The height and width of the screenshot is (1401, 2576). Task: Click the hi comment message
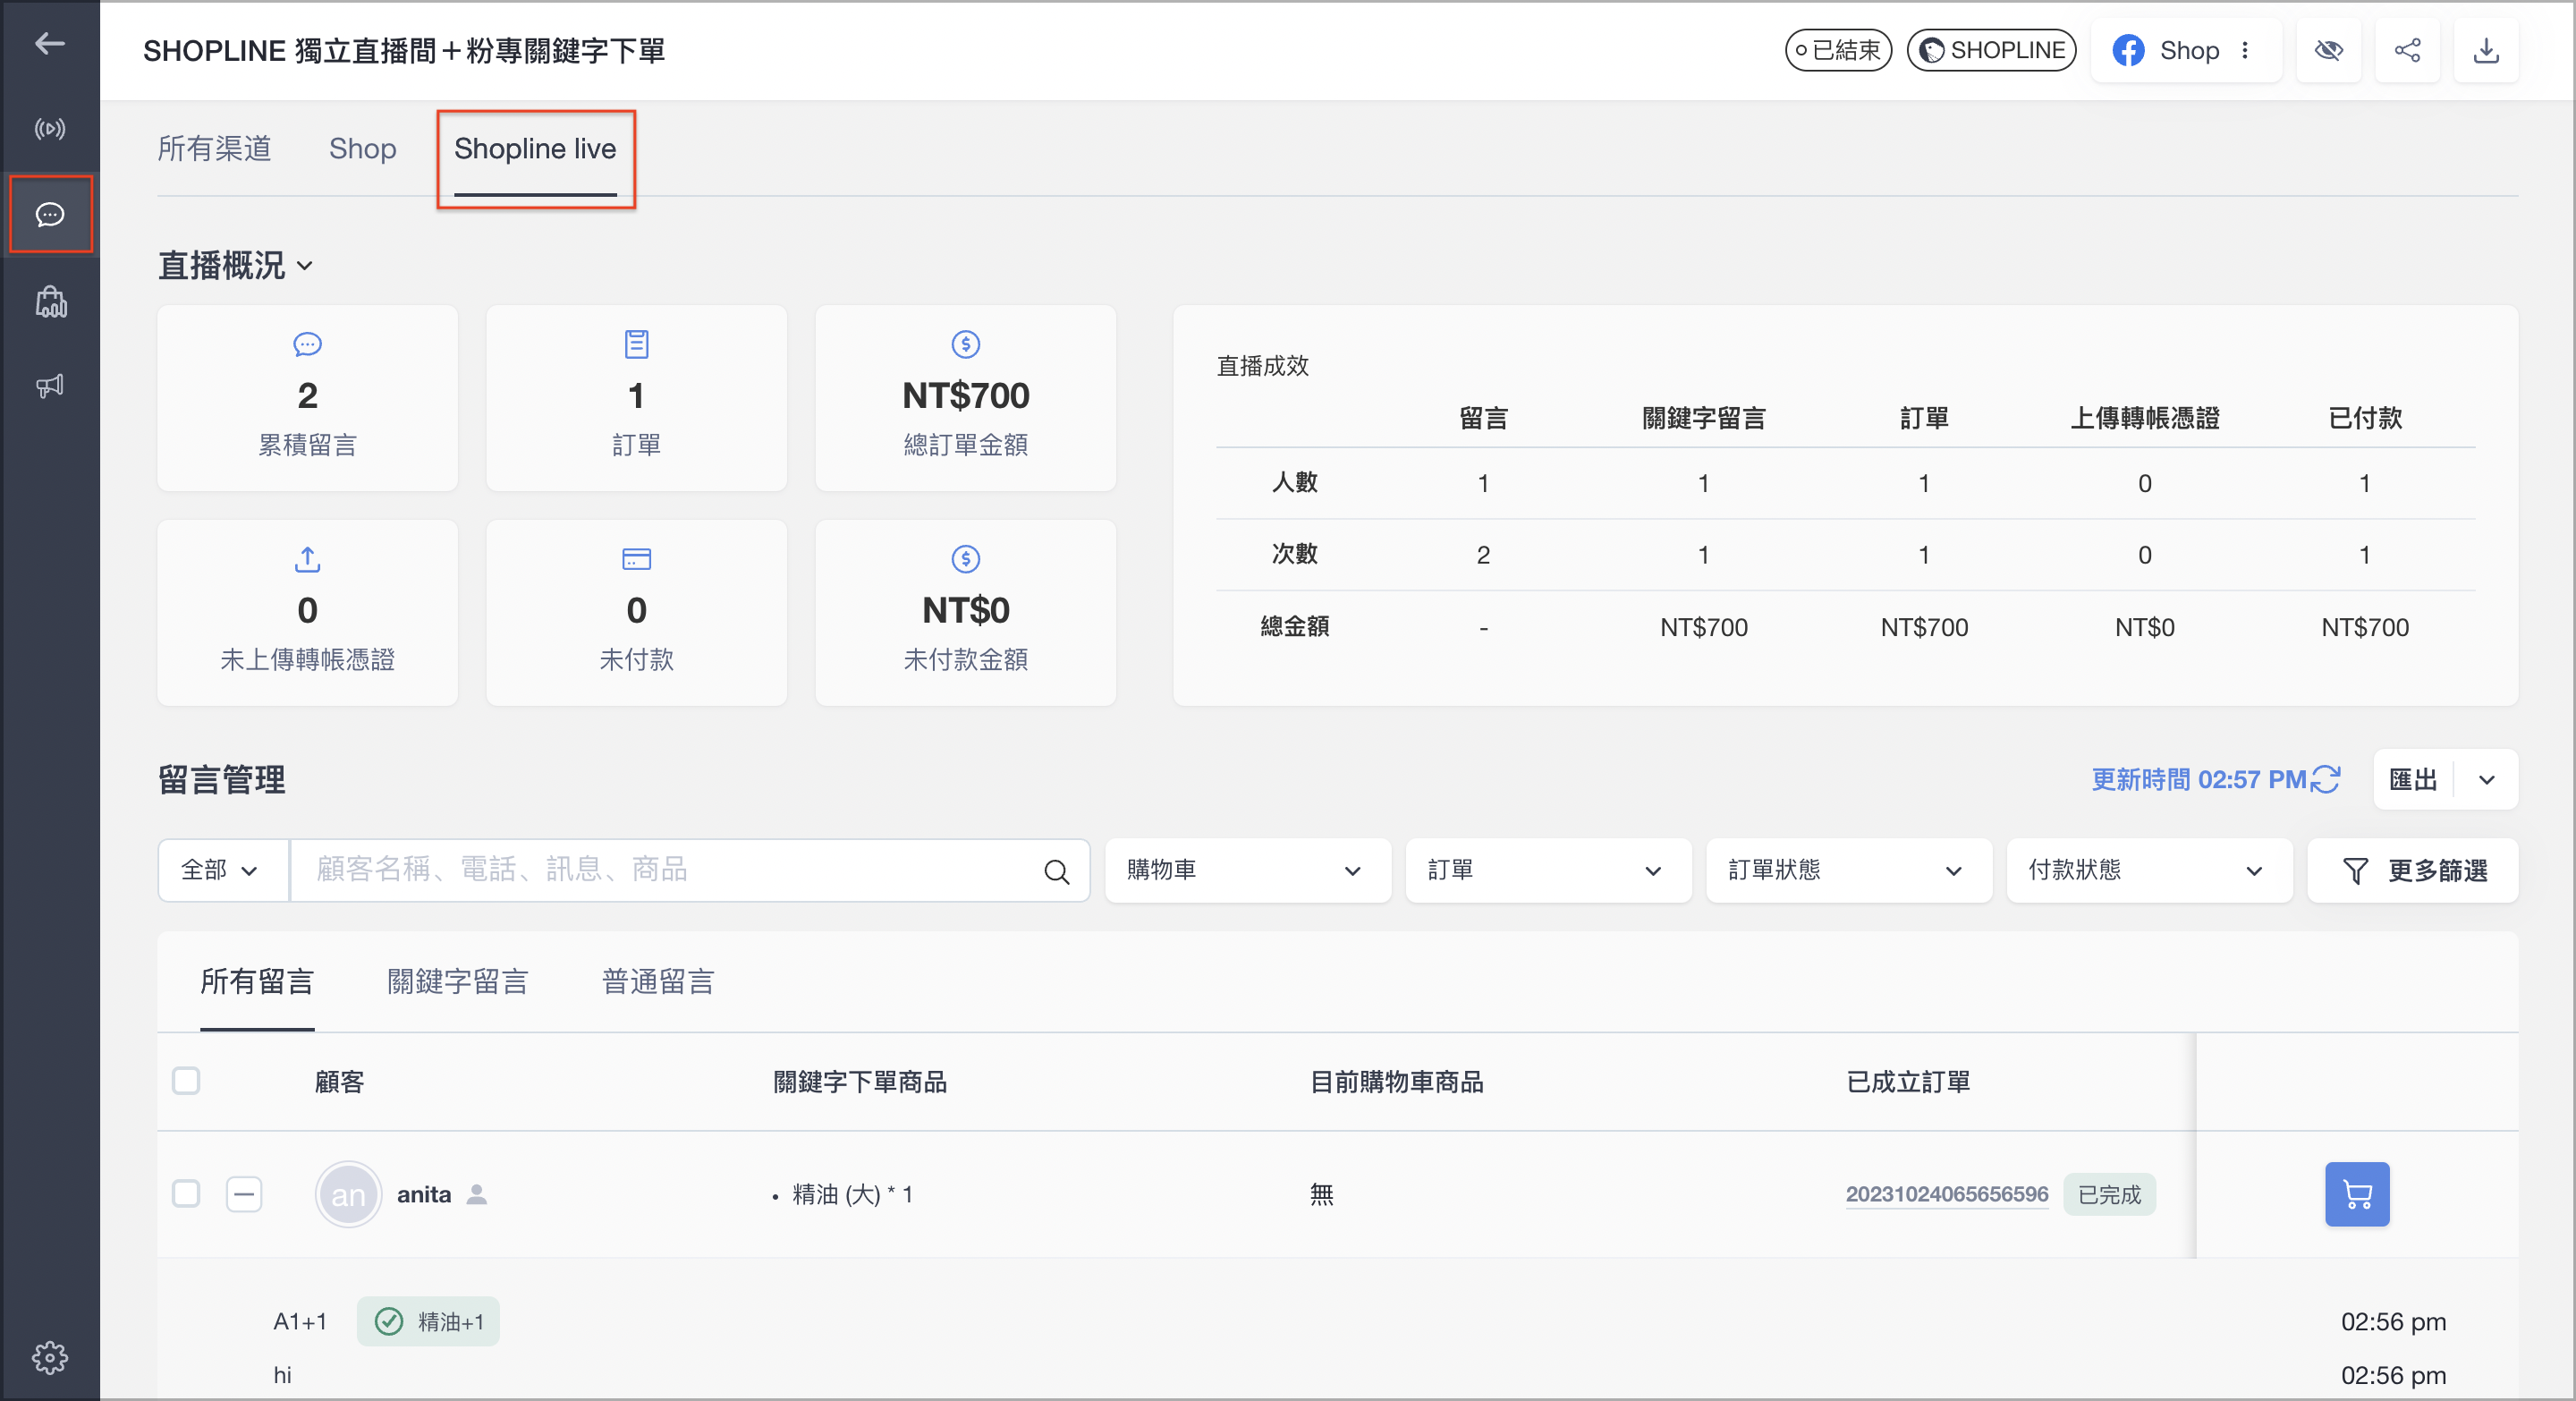click(x=283, y=1375)
